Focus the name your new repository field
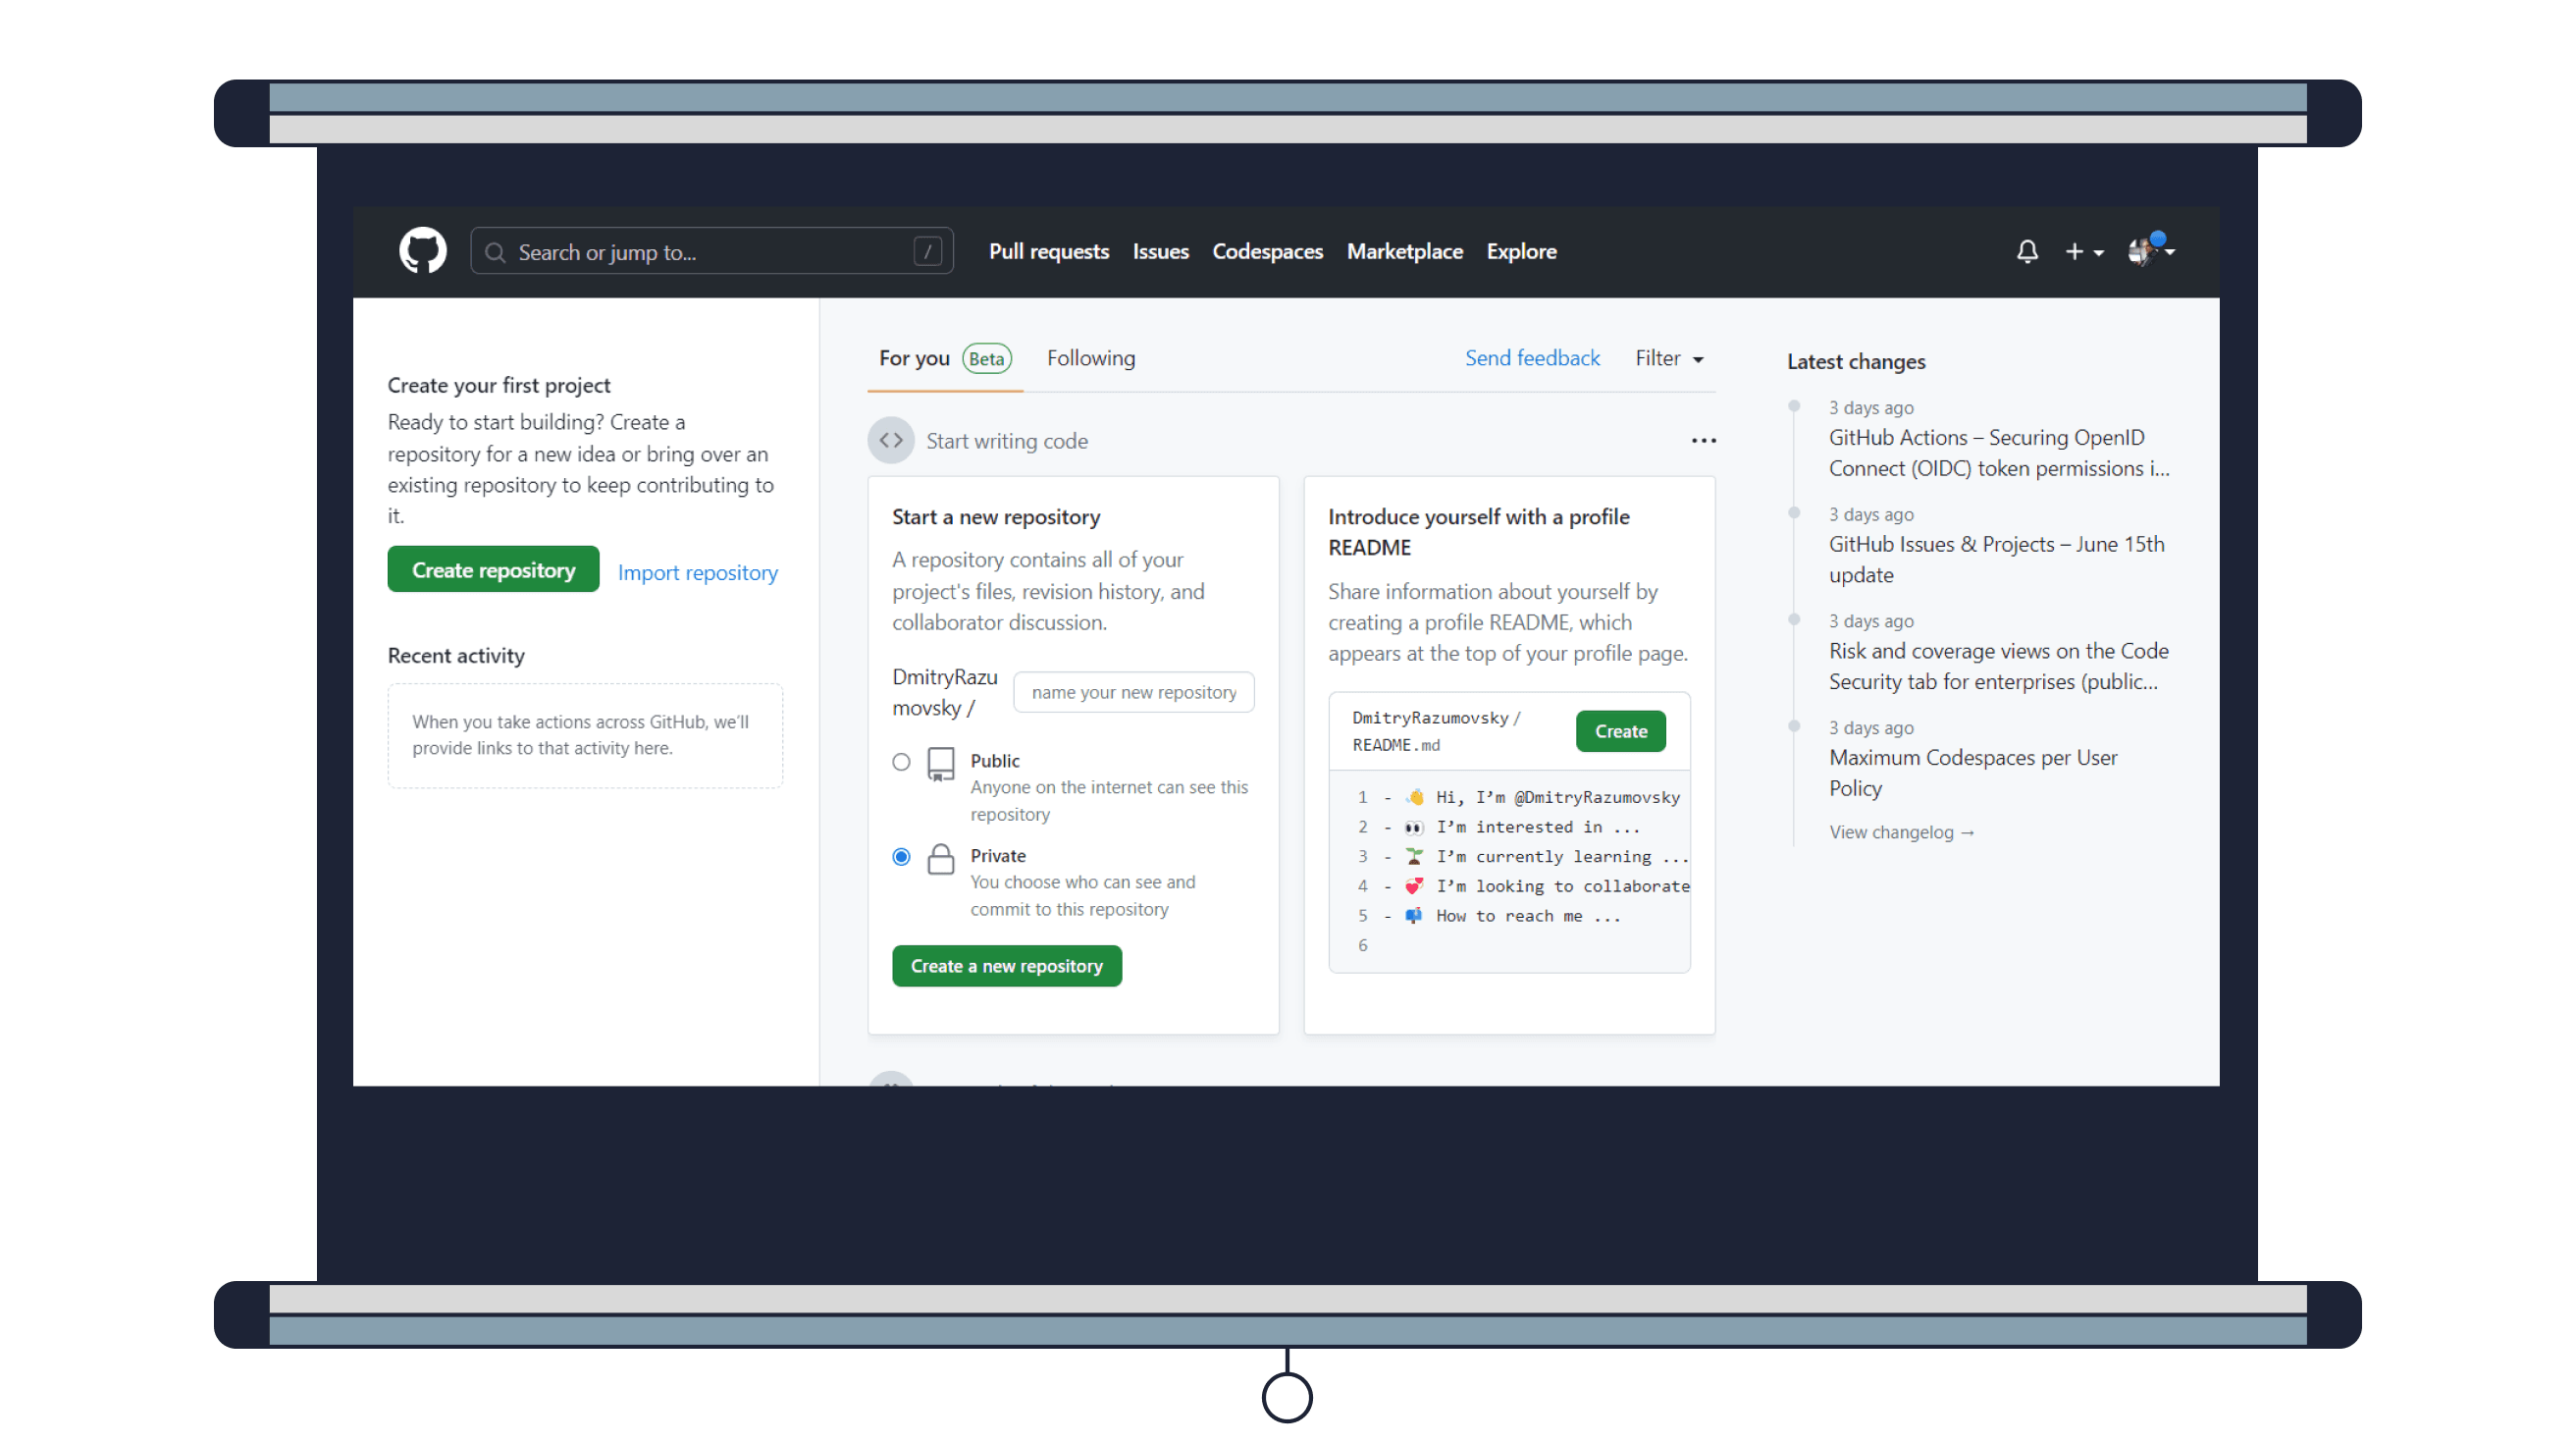The width and height of the screenshot is (2576, 1443). tap(1133, 692)
